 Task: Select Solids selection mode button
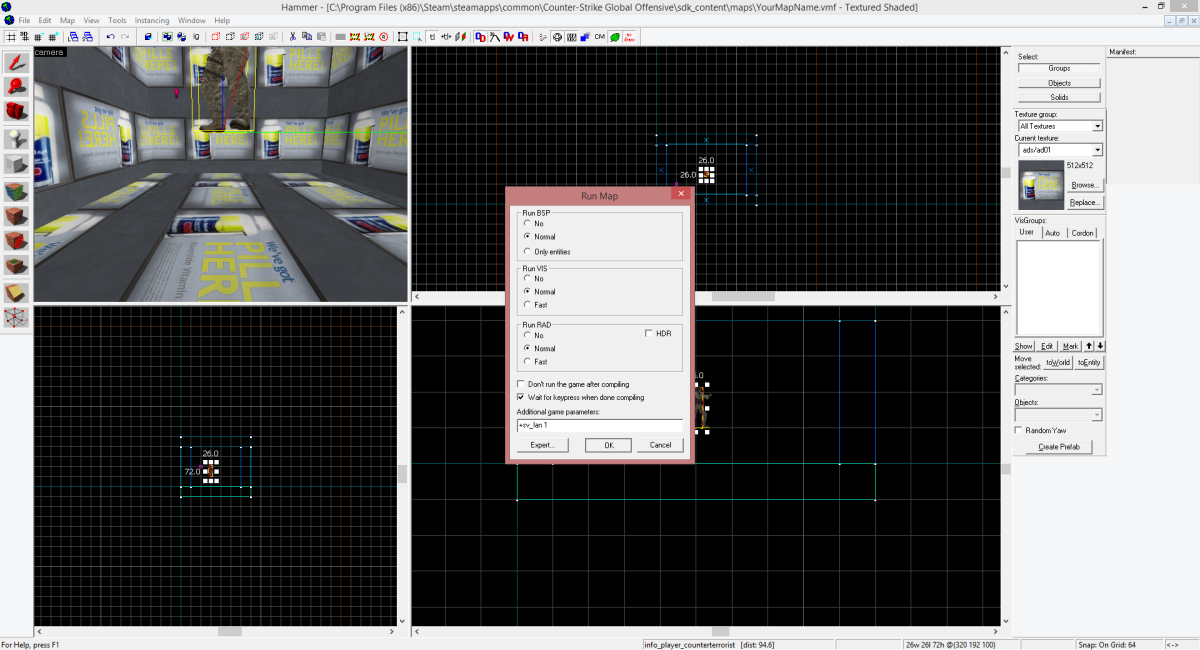click(x=1059, y=97)
